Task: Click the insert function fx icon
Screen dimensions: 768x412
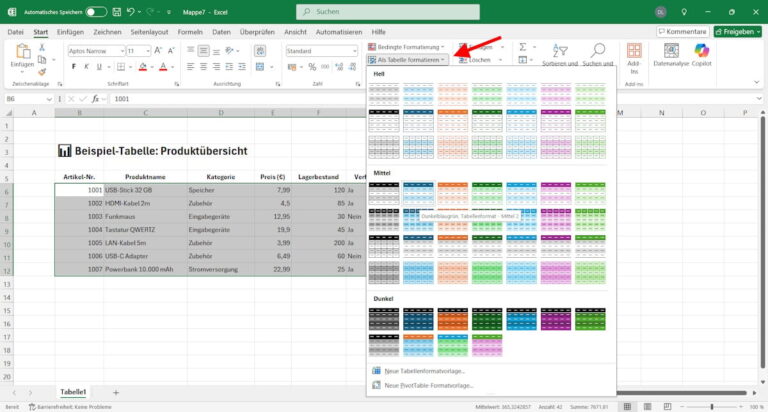Action: tap(95, 99)
